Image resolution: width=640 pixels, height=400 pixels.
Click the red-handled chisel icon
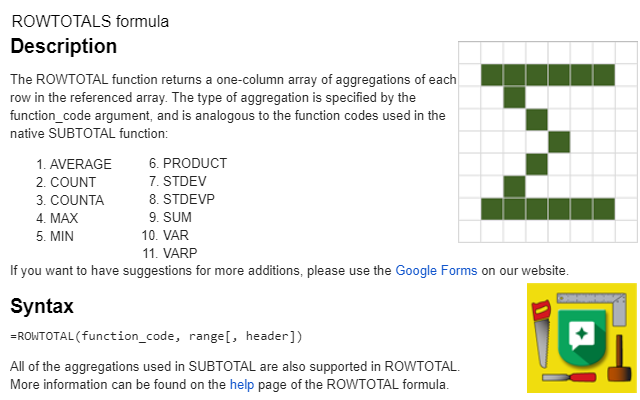[x=569, y=378]
